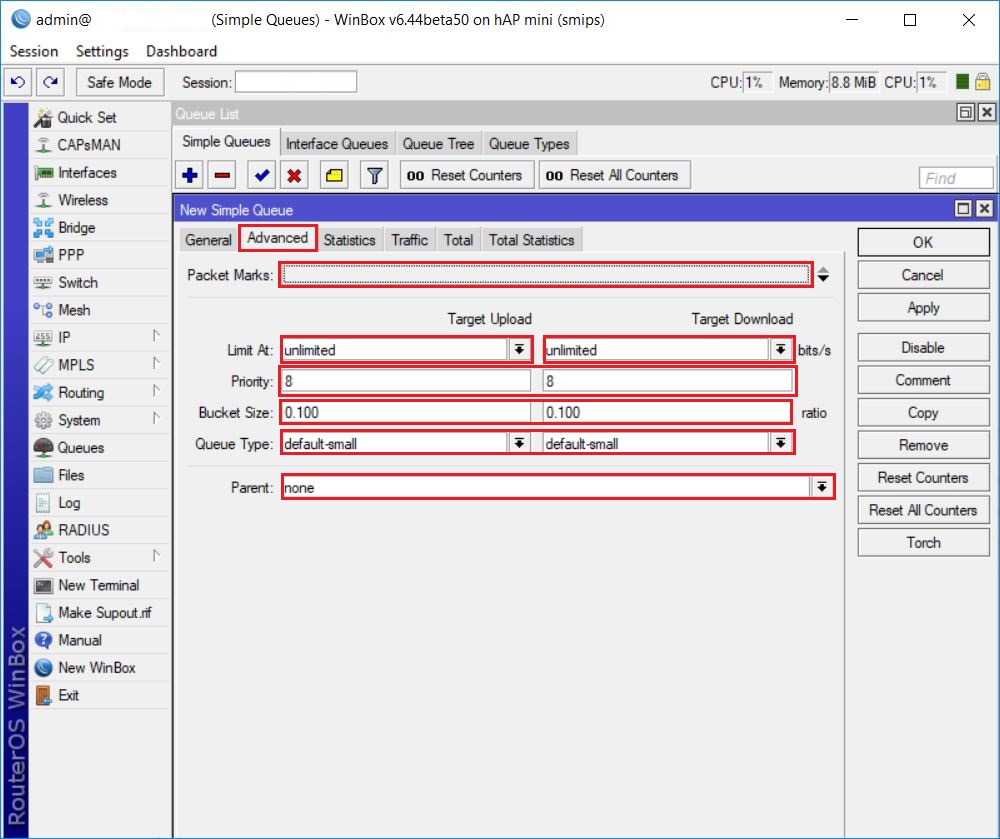
Task: Launch Torch from the right panel
Action: [x=921, y=542]
